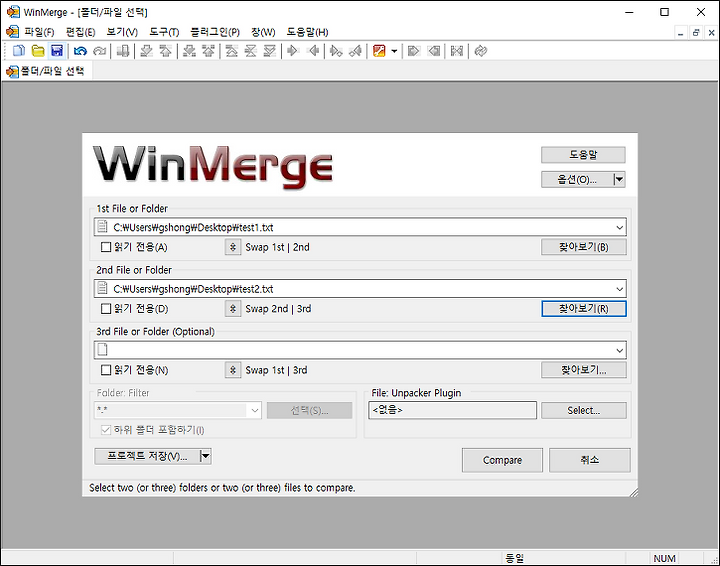Viewport: 720px width, 566px height.
Task: Click swap icon beside Swap 2nd | 3rd
Action: tap(233, 308)
